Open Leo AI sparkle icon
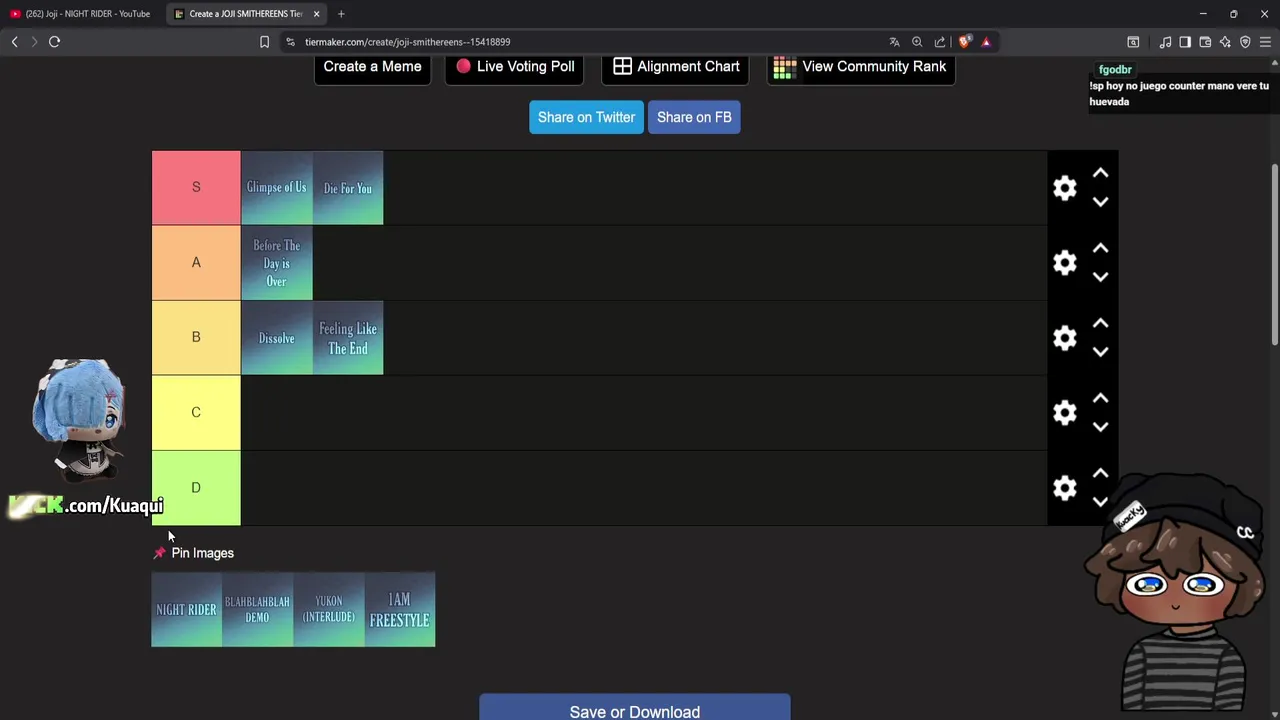 pyautogui.click(x=1225, y=42)
